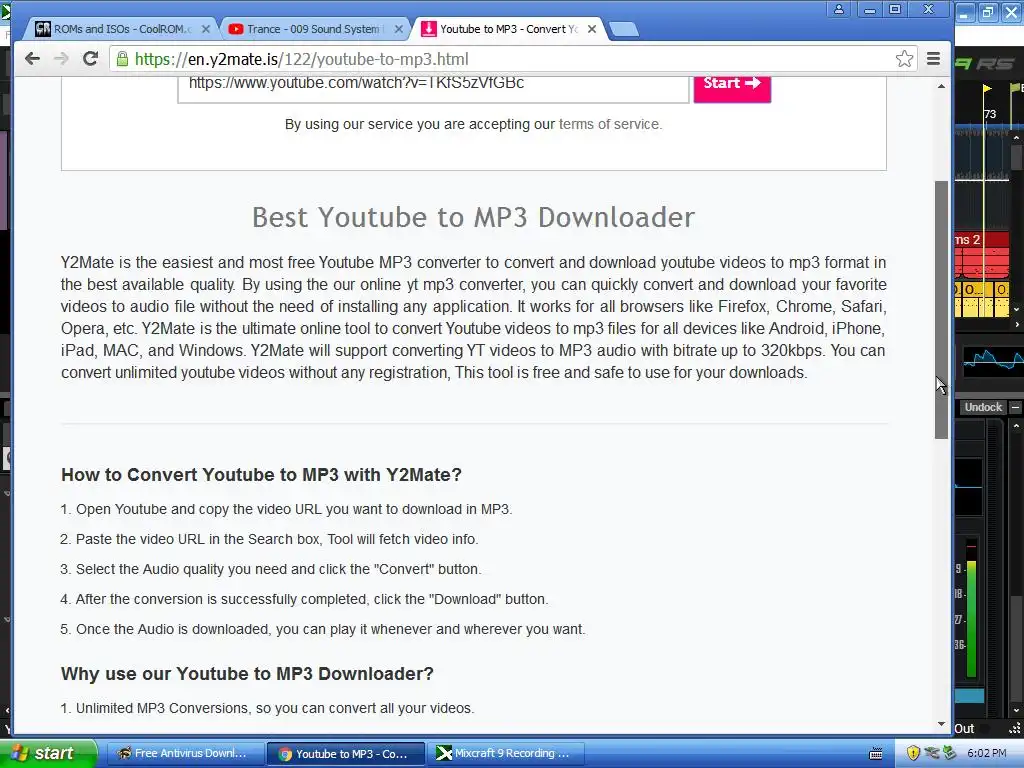Click the on-screen keyboard taskbar icon
Screen dimensions: 1024x768
pos(876,754)
